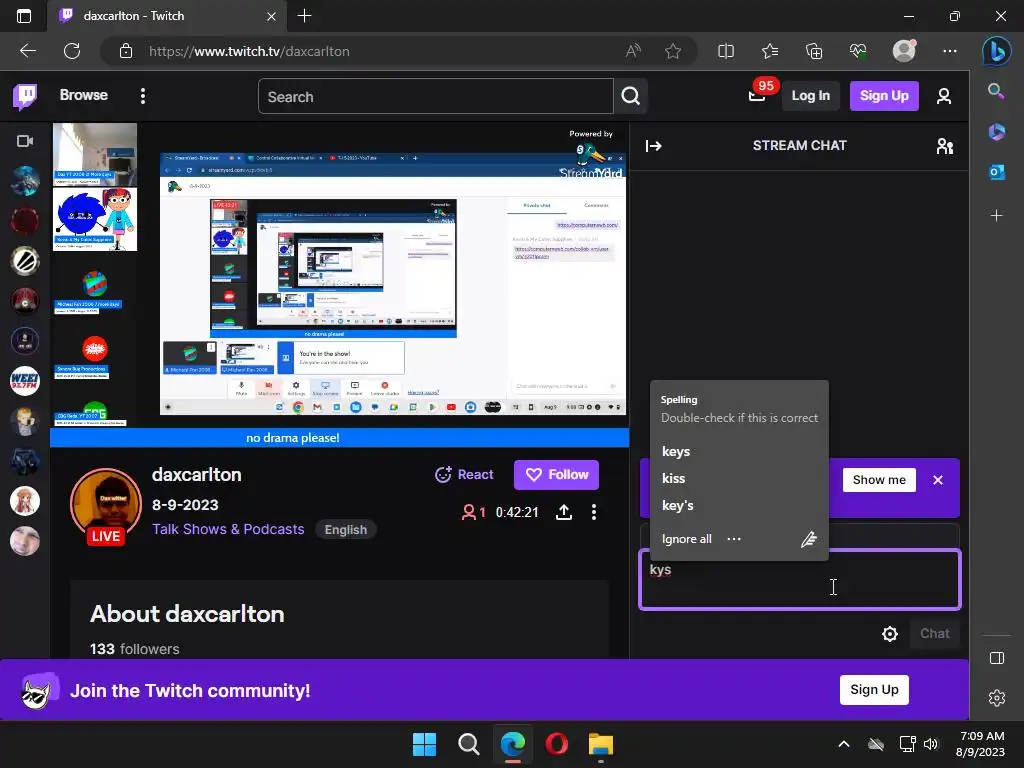View site information lock icon

click(x=126, y=51)
